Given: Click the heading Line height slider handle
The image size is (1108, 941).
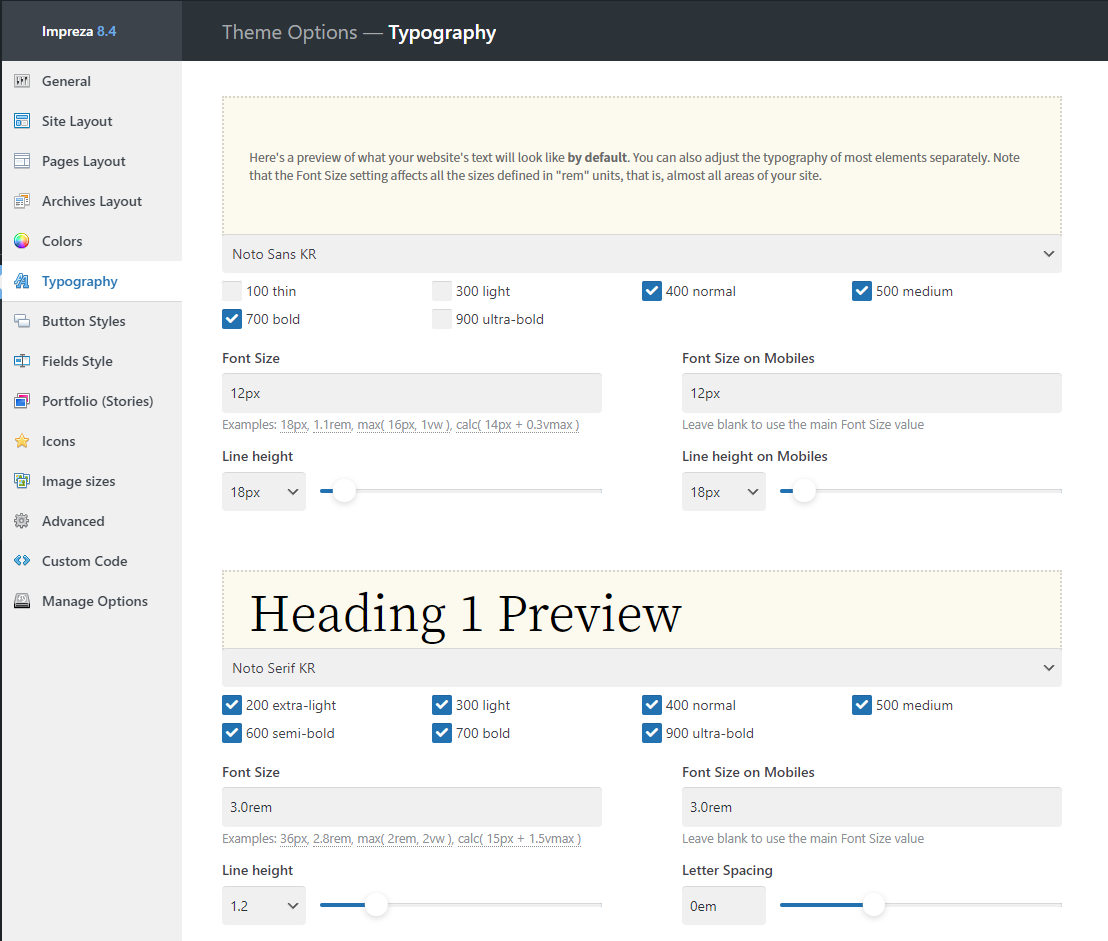Looking at the screenshot, I should (x=377, y=904).
